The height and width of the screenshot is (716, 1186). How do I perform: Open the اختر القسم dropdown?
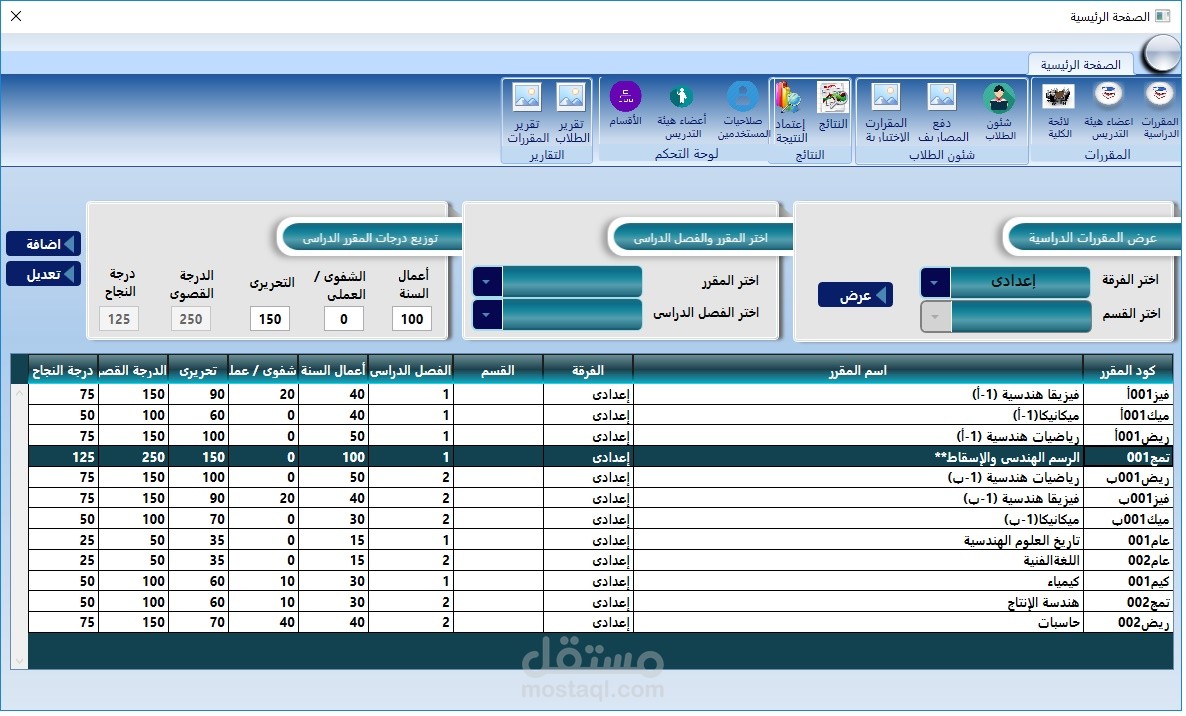(934, 317)
